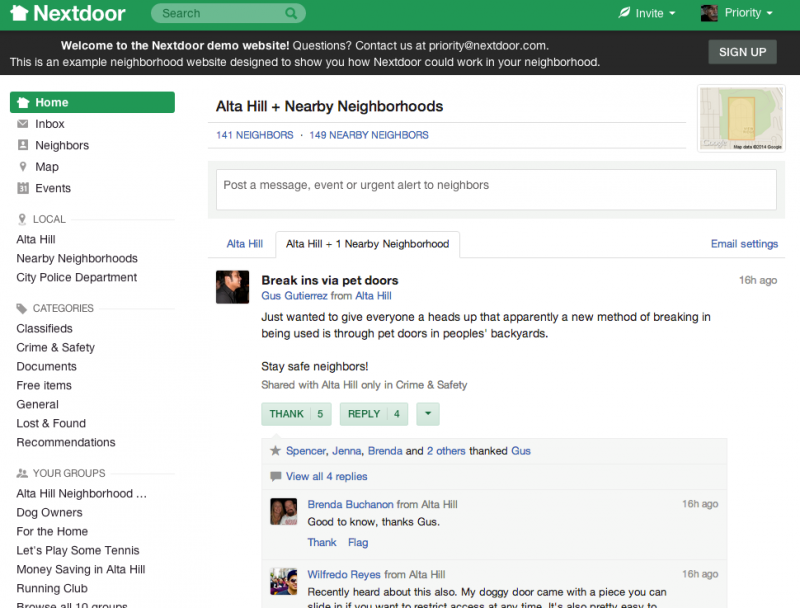
Task: Open Money Saving in Alta Hill group
Action: pos(81,569)
